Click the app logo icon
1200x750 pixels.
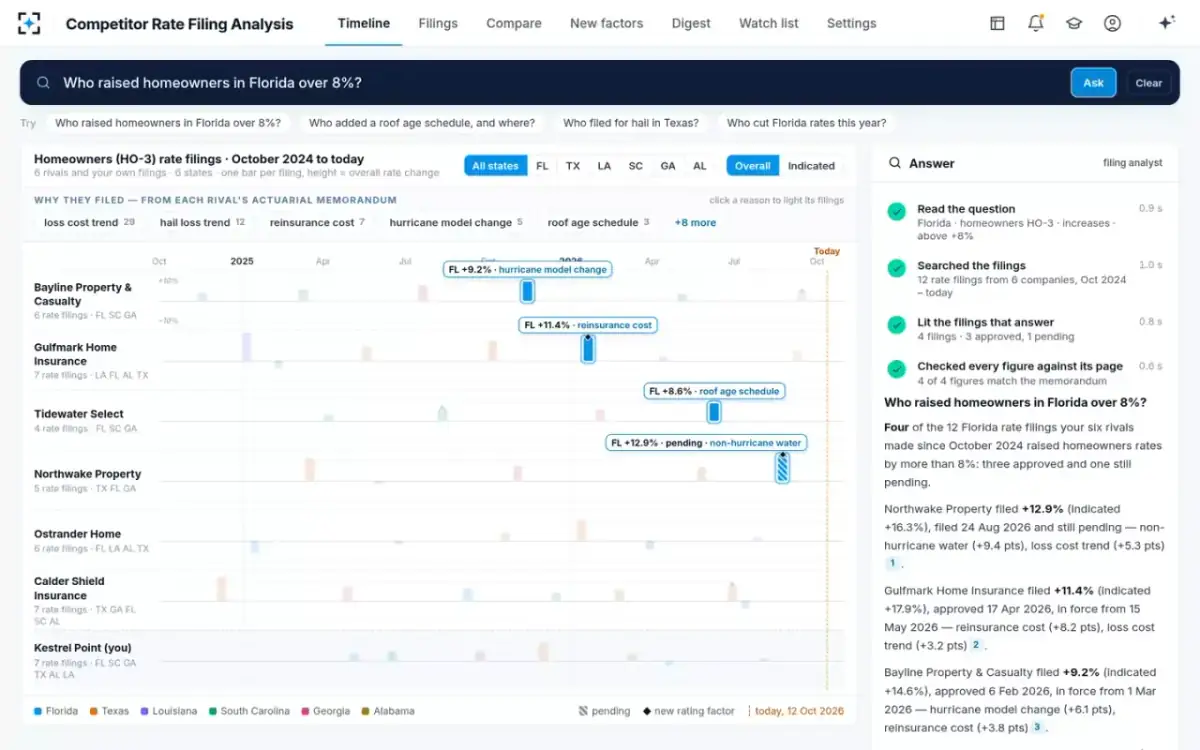(30, 23)
